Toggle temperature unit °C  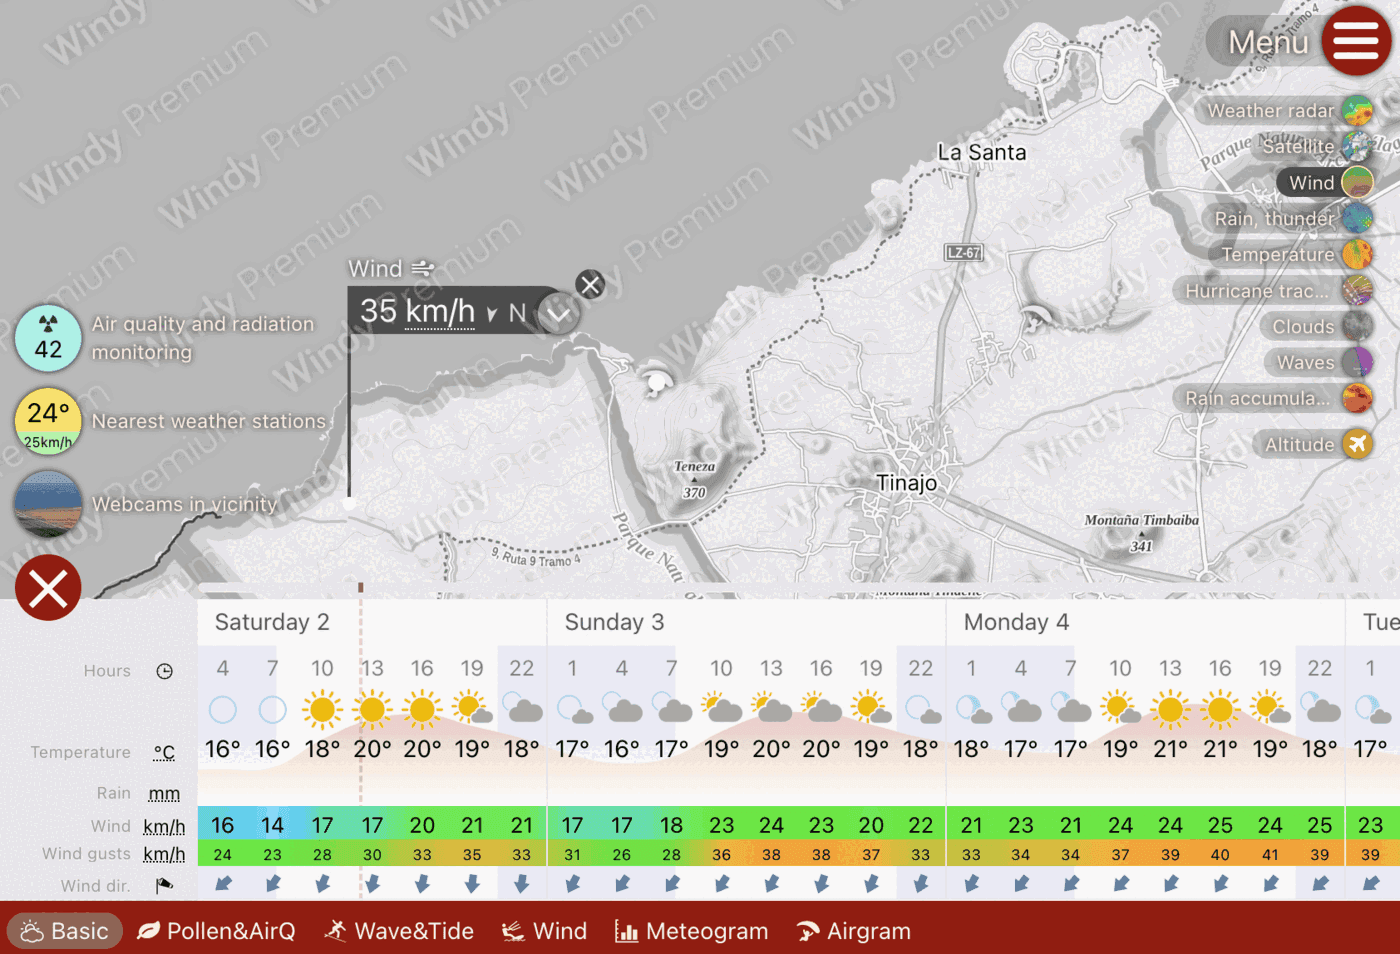coord(164,753)
